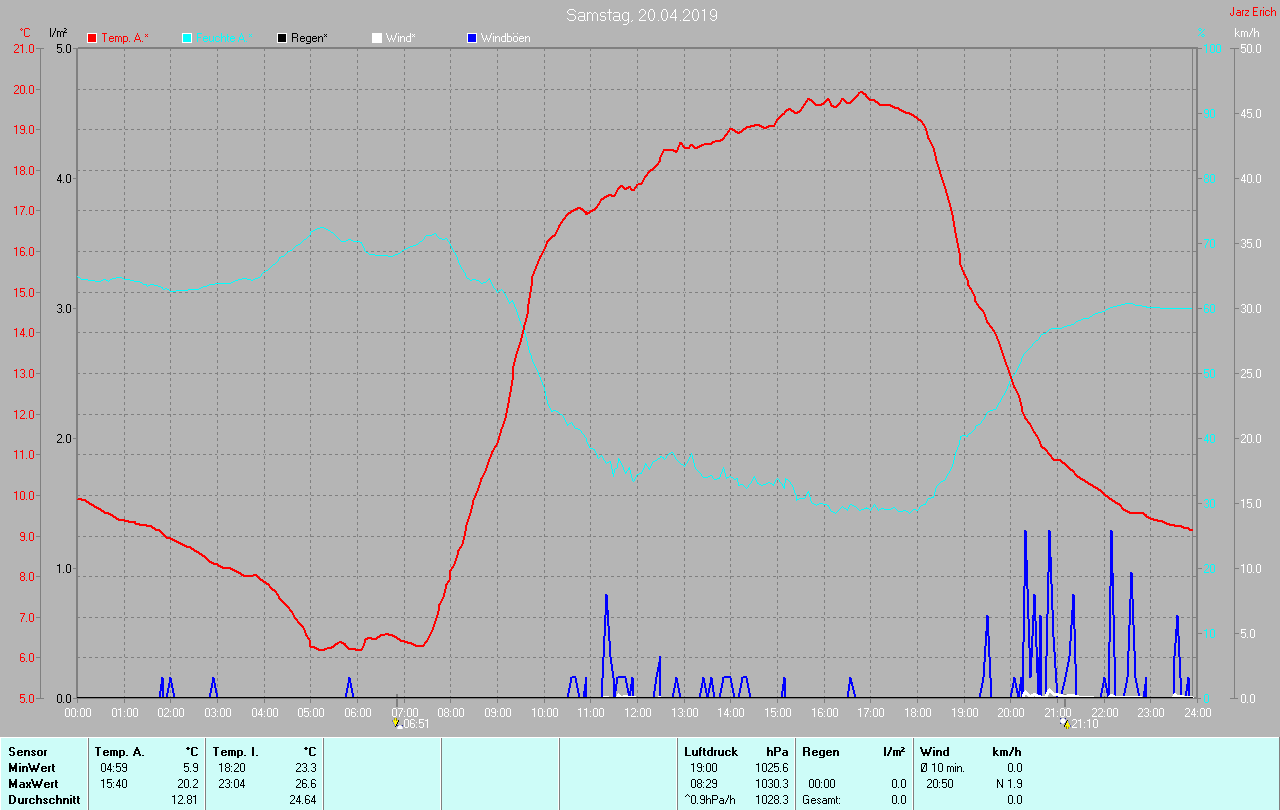Screen dimensions: 1280x810
Task: Click the 'Ø 10 min.' wind label
Action: [x=944, y=767]
